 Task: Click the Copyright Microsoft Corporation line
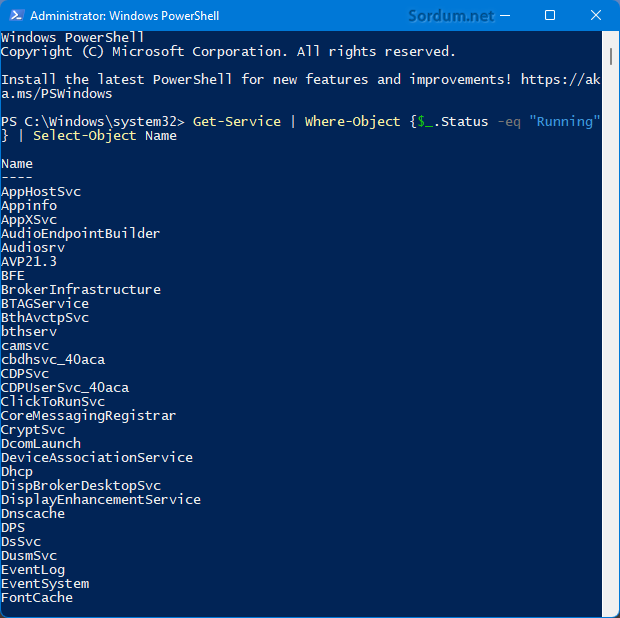228,52
